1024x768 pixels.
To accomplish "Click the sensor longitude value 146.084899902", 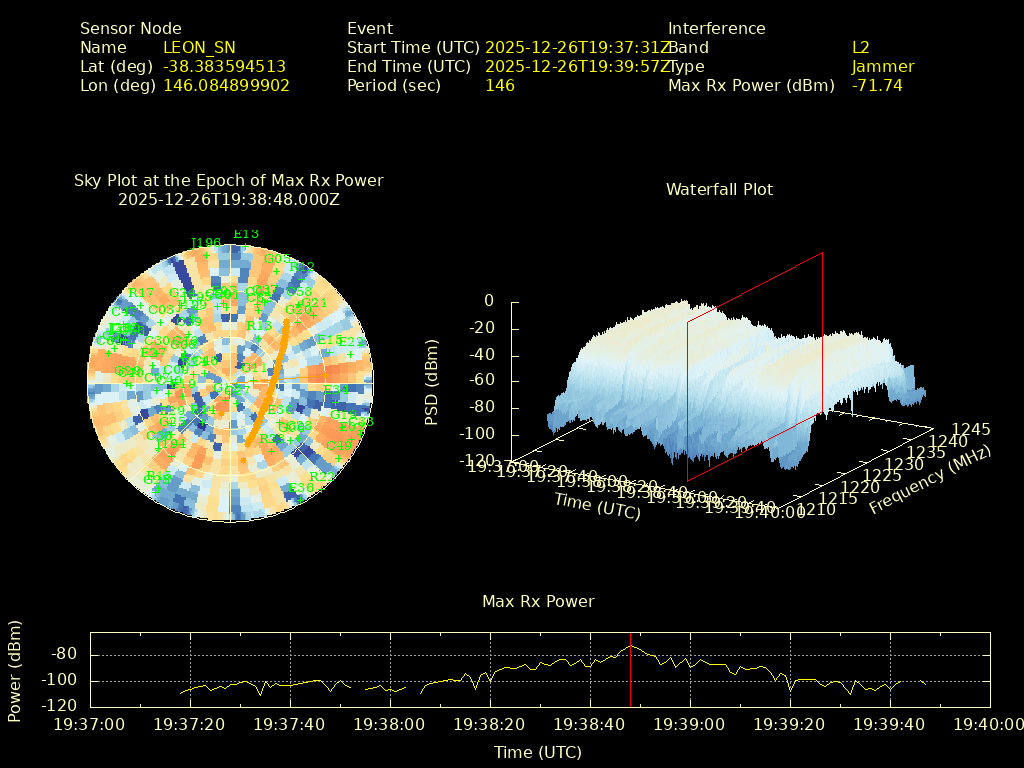I will click(226, 85).
